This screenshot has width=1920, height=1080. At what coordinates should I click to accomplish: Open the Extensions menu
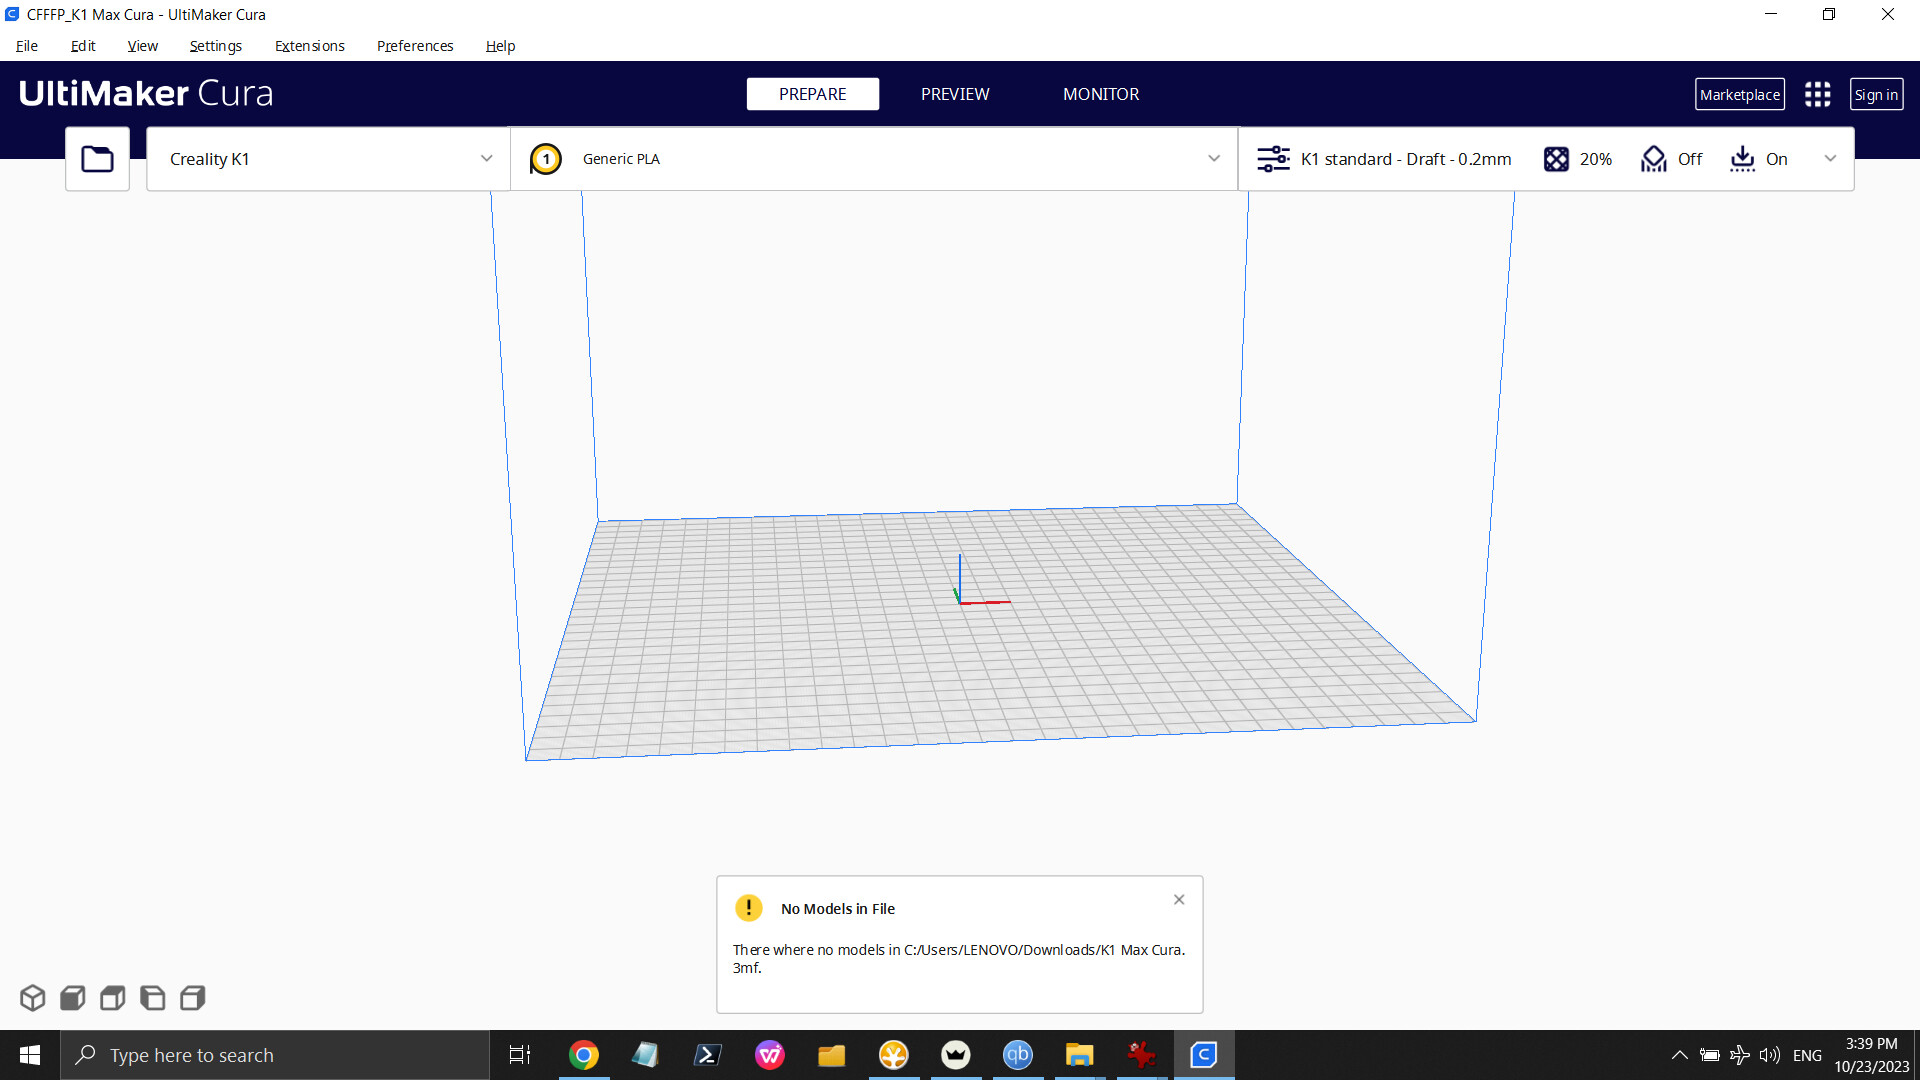pyautogui.click(x=309, y=46)
